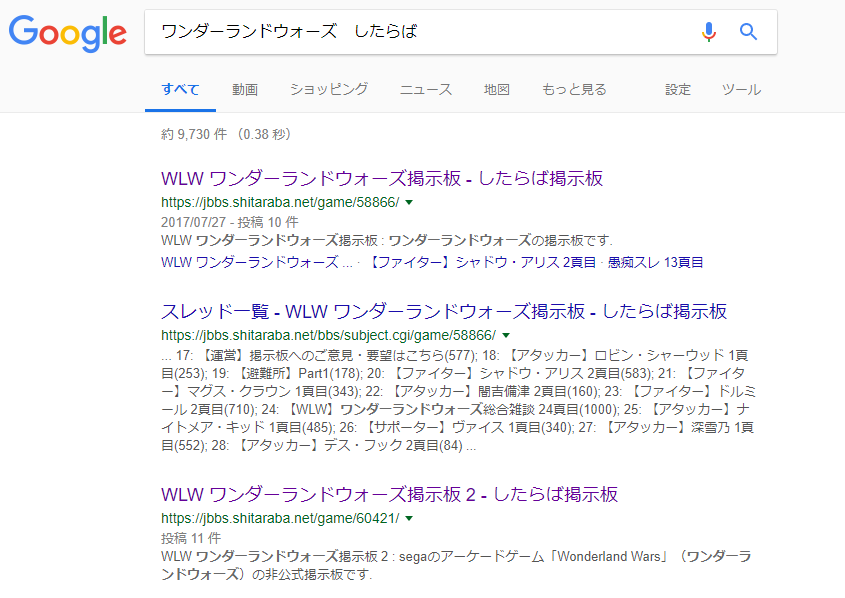The image size is (845, 598).
Task: Click URL https://jbbs.shitaraba.net/game/60421/
Action: tap(280, 518)
